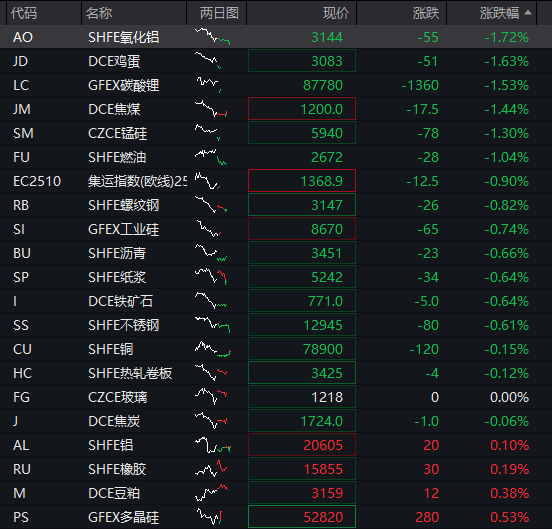Open the SHFE氧化铝 two-day sparkline chart
Image resolution: width=552 pixels, height=529 pixels.
(212, 37)
